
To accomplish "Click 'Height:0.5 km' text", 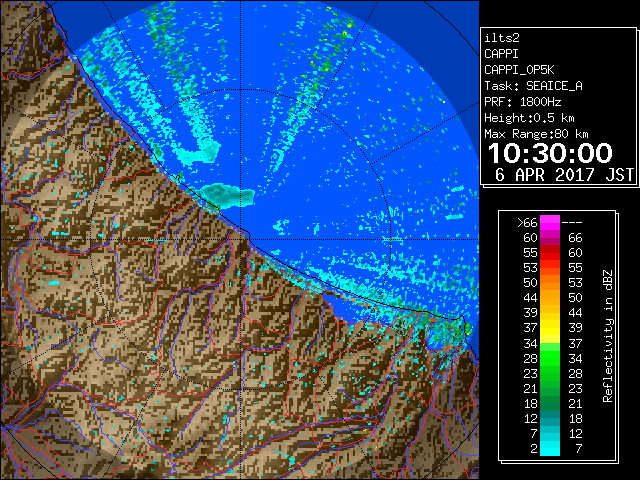I will coord(529,118).
